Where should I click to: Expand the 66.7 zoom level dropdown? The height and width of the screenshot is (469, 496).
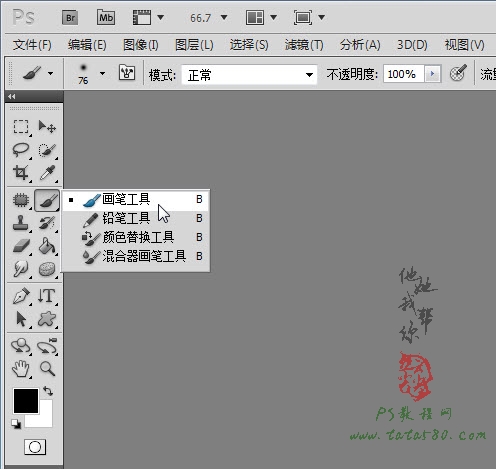[224, 17]
